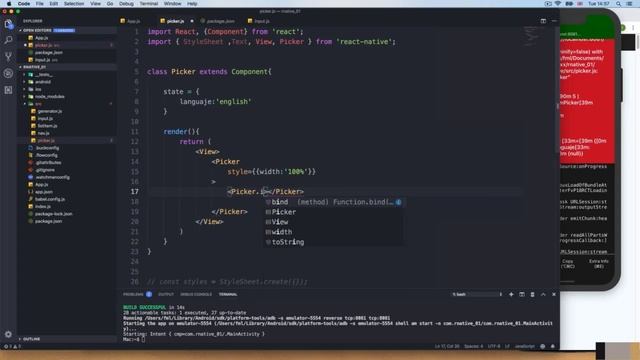Choose 'bind' from autocomplete suggestions
This screenshot has height=360, width=640.
click(x=334, y=202)
